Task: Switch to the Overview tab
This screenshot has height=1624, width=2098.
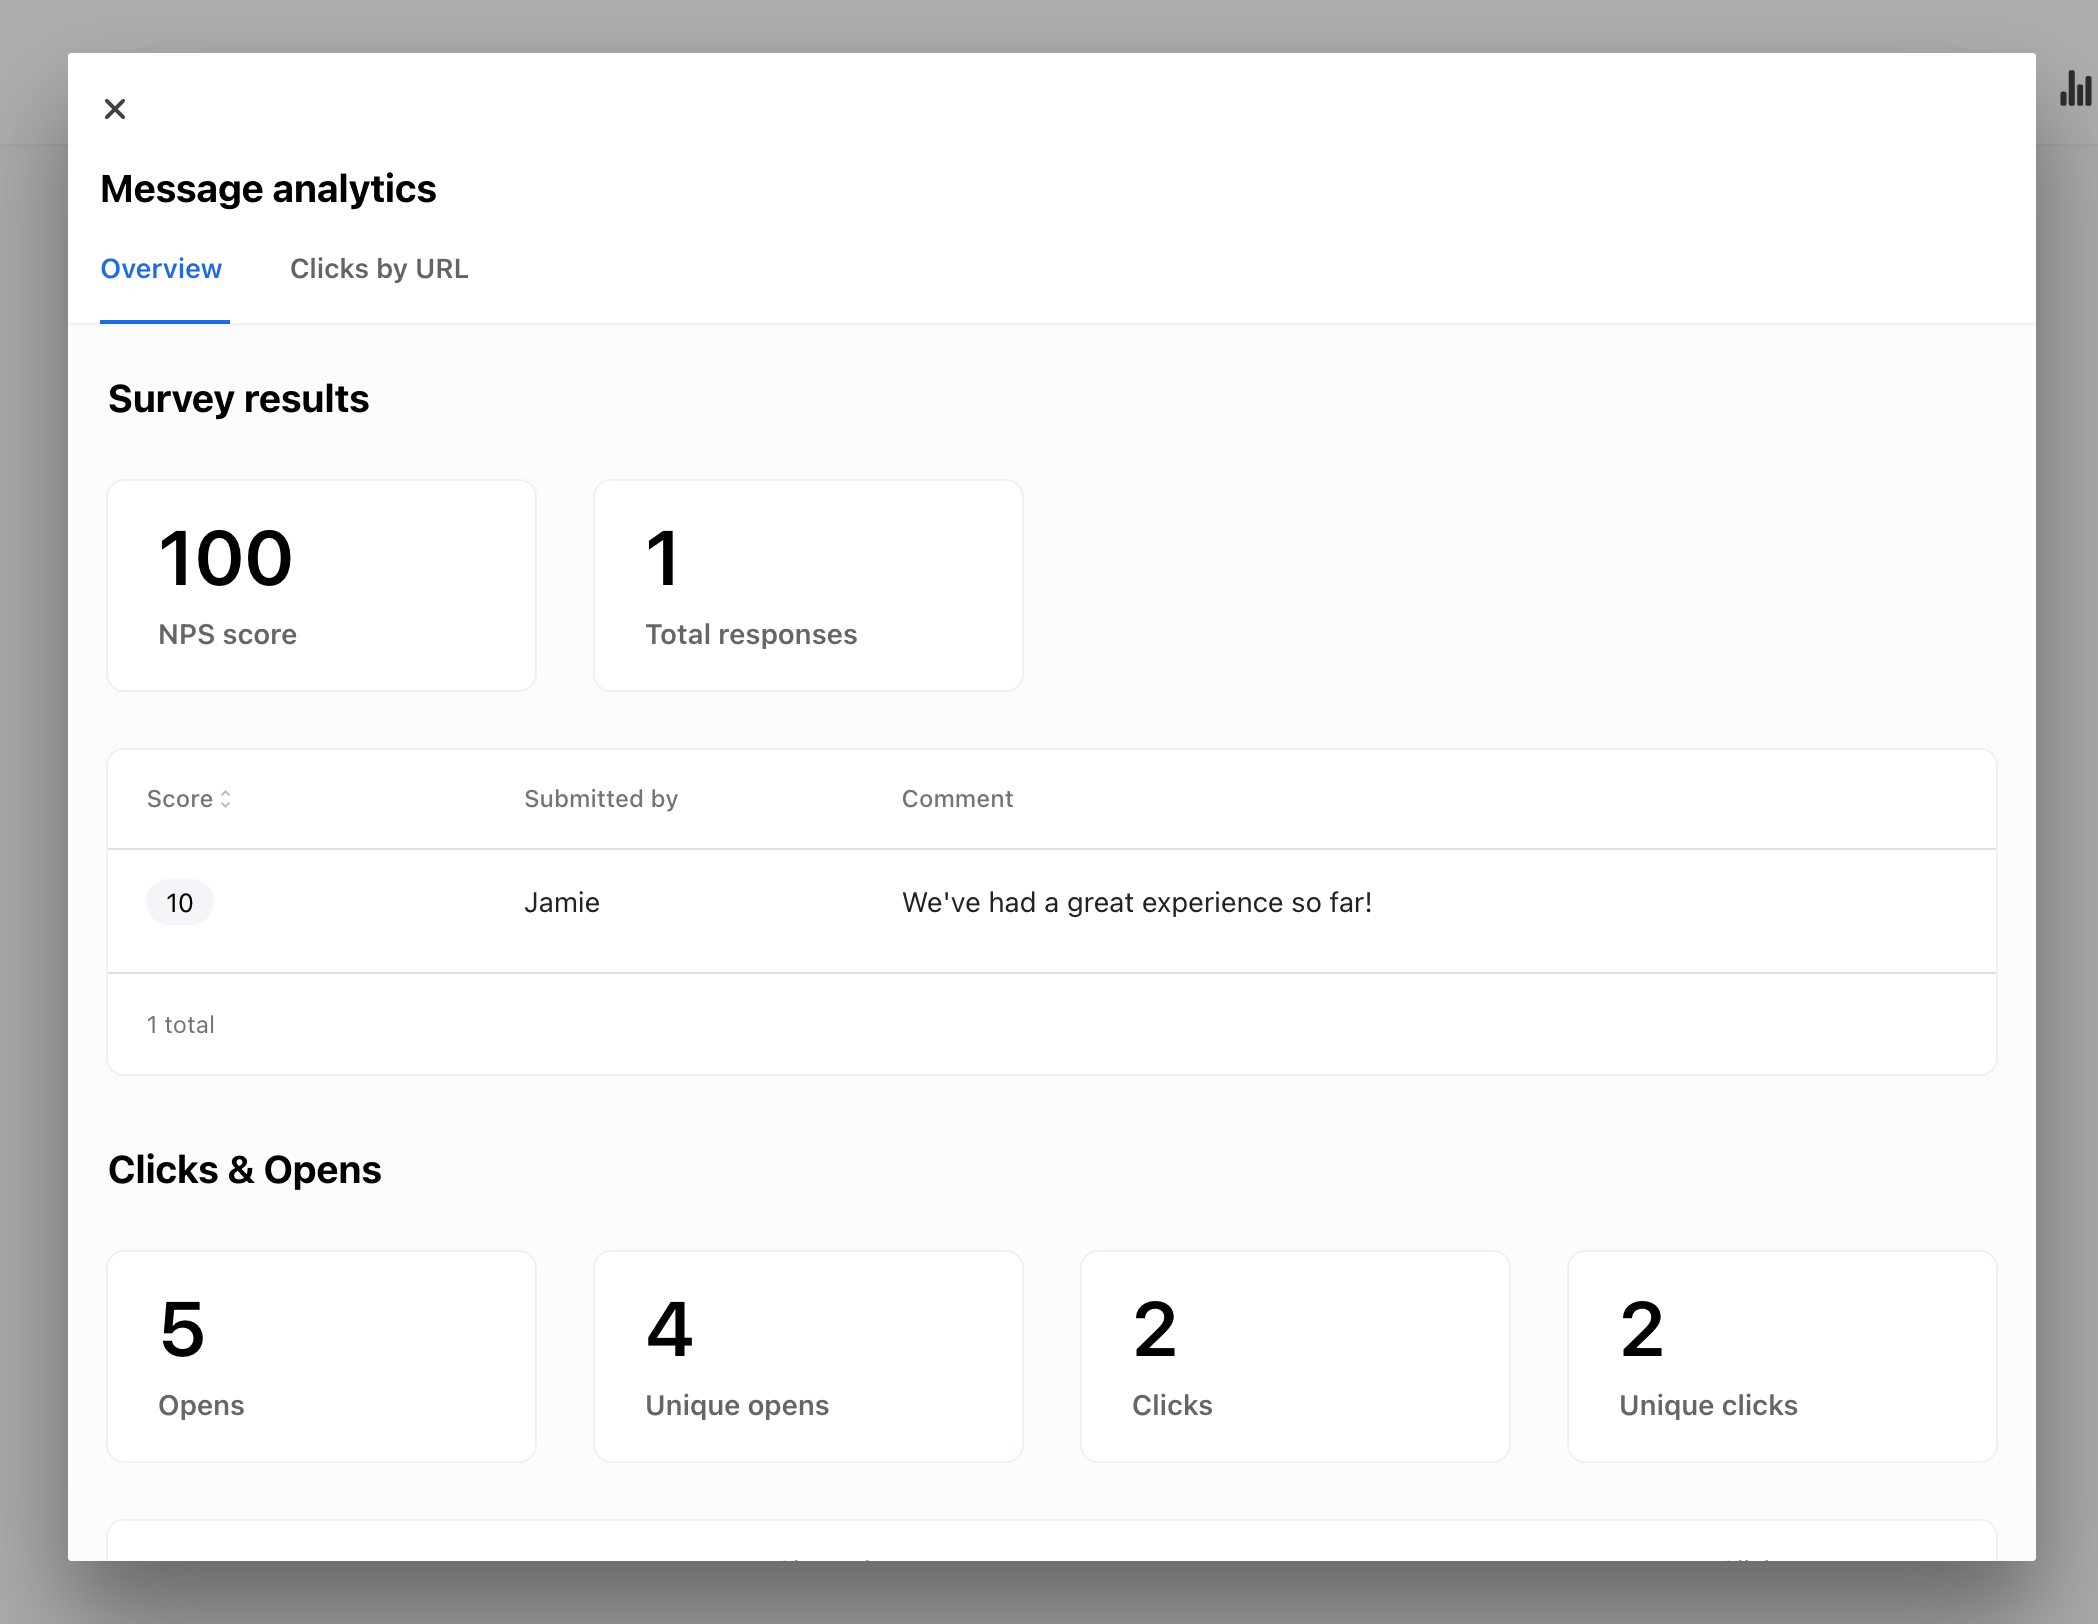Action: click(x=161, y=269)
